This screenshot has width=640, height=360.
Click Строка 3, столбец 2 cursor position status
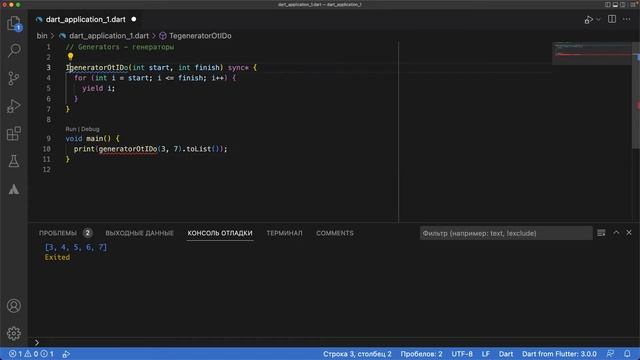357,354
